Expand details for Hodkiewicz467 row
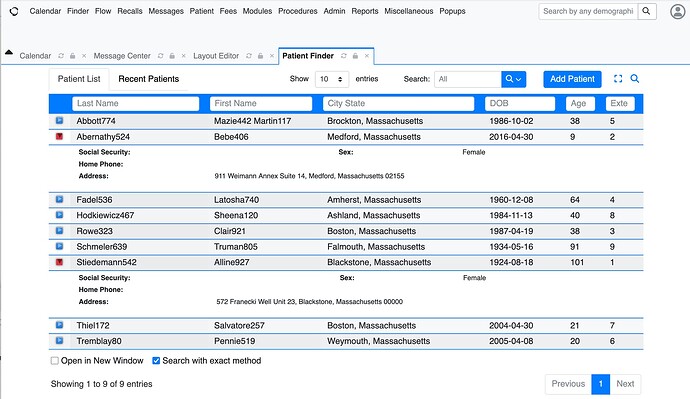This screenshot has width=690, height=399. [59, 215]
